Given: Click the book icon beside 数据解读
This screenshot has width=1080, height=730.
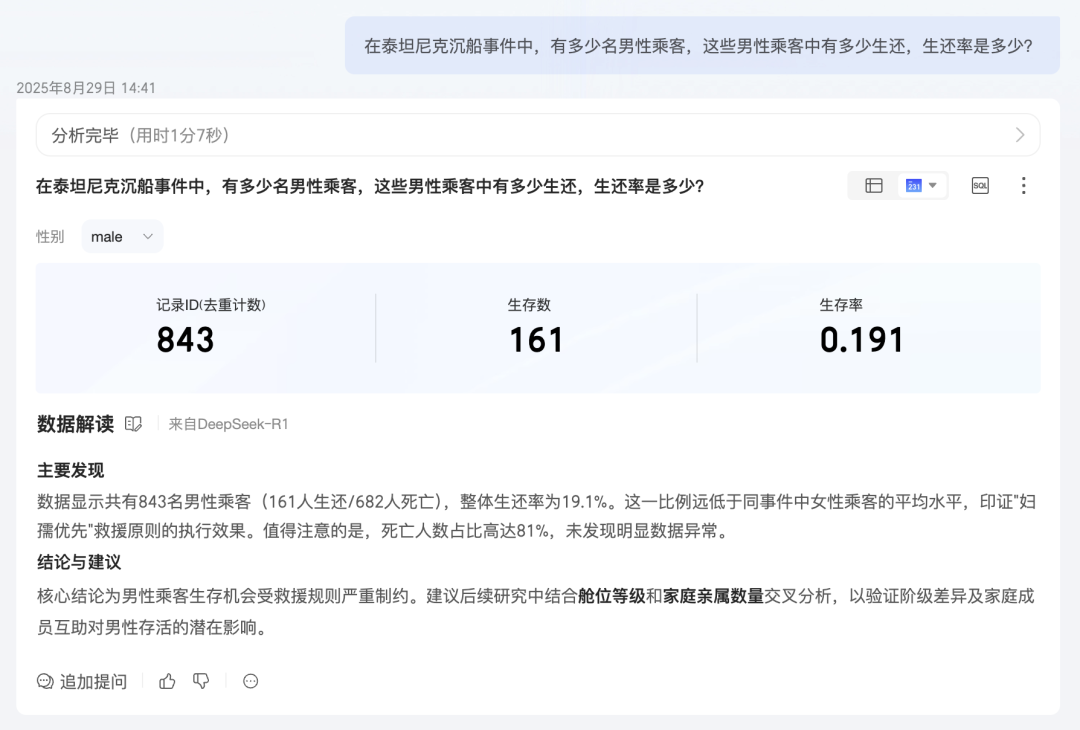Looking at the screenshot, I should (x=133, y=424).
